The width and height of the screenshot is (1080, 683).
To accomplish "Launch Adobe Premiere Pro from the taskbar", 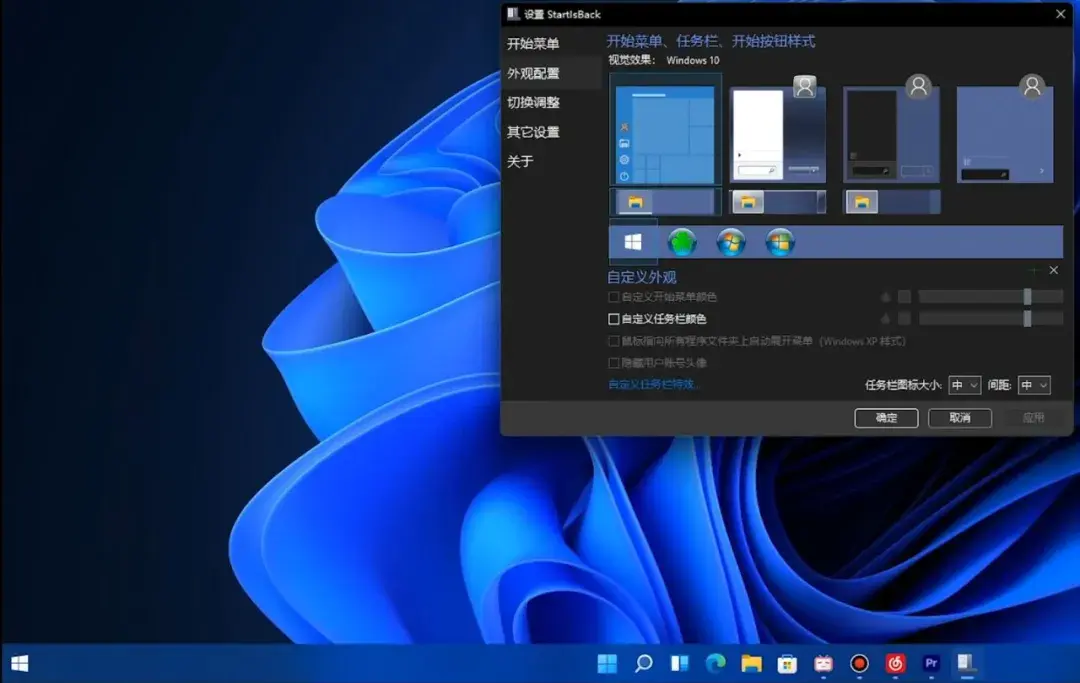I will coord(931,663).
